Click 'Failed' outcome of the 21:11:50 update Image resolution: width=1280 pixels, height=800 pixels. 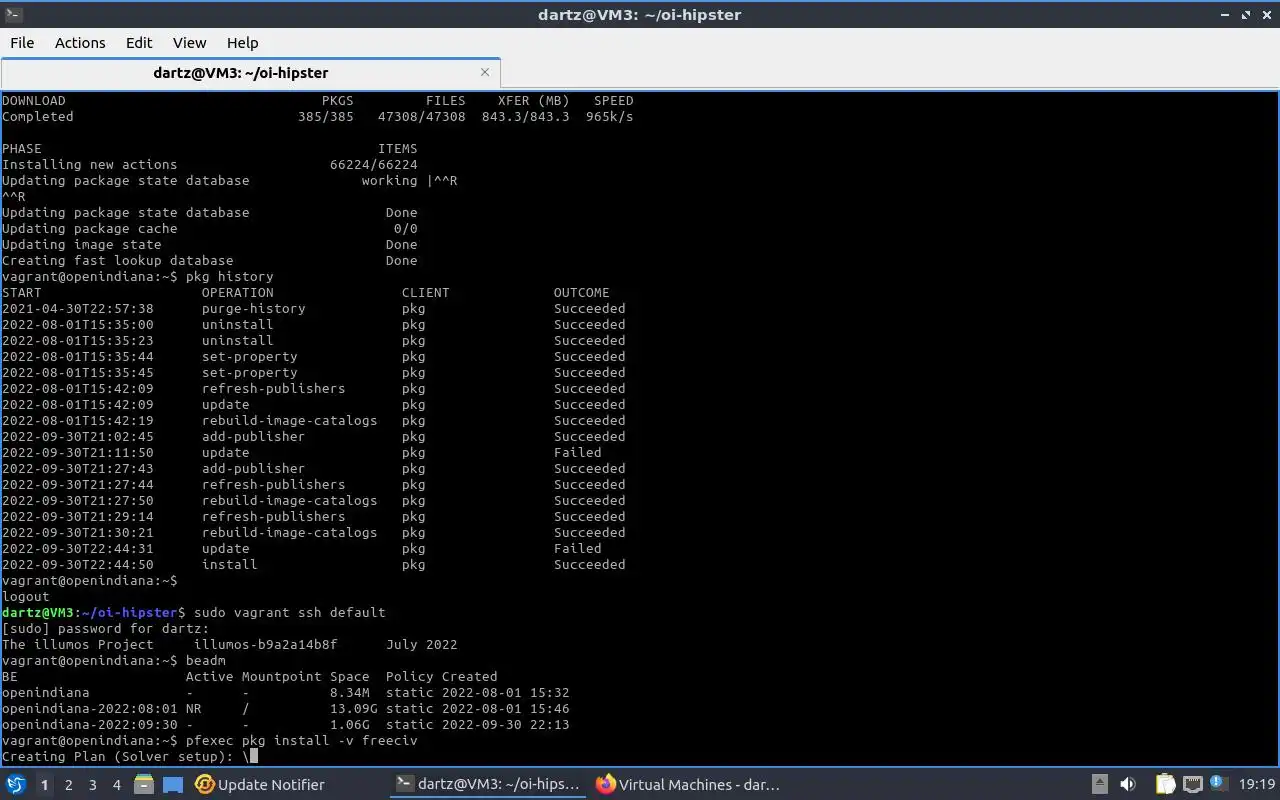[578, 453]
